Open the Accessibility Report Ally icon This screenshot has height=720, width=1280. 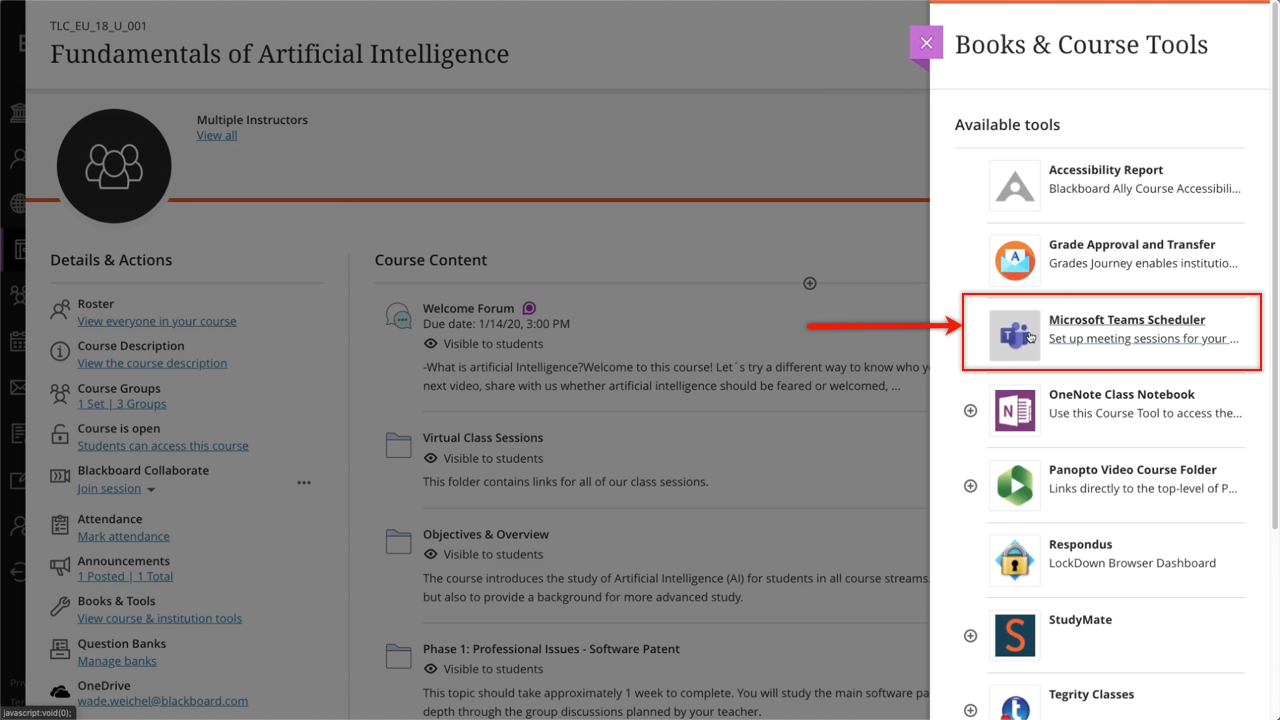point(1014,186)
